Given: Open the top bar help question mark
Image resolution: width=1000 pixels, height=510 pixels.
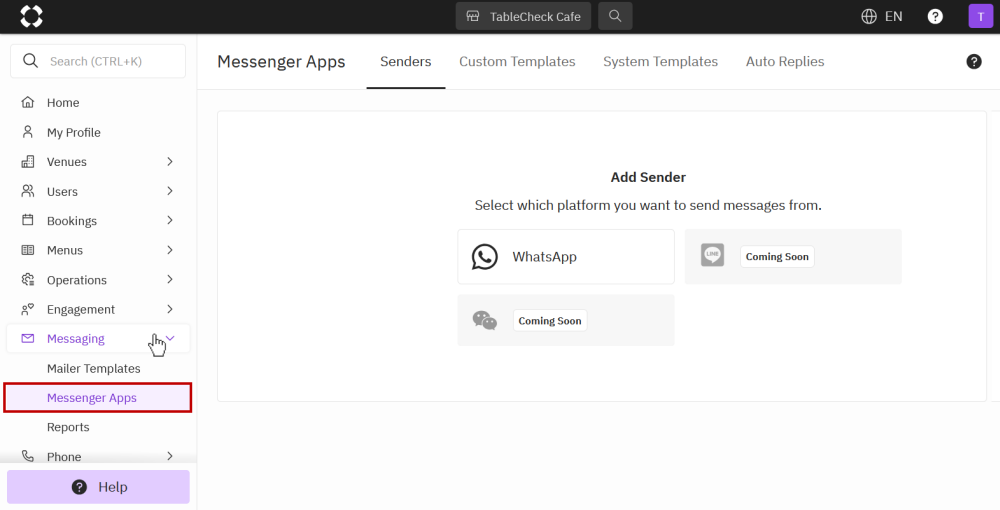Looking at the screenshot, I should tap(935, 17).
